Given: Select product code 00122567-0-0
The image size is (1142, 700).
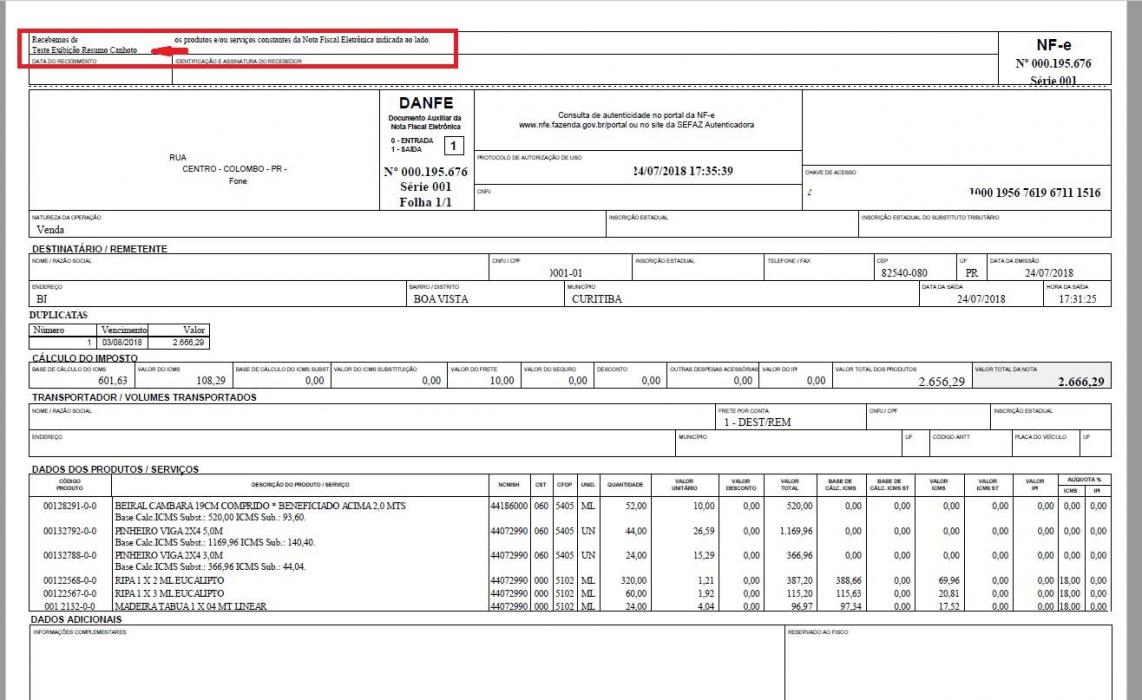Looking at the screenshot, I should [70, 594].
